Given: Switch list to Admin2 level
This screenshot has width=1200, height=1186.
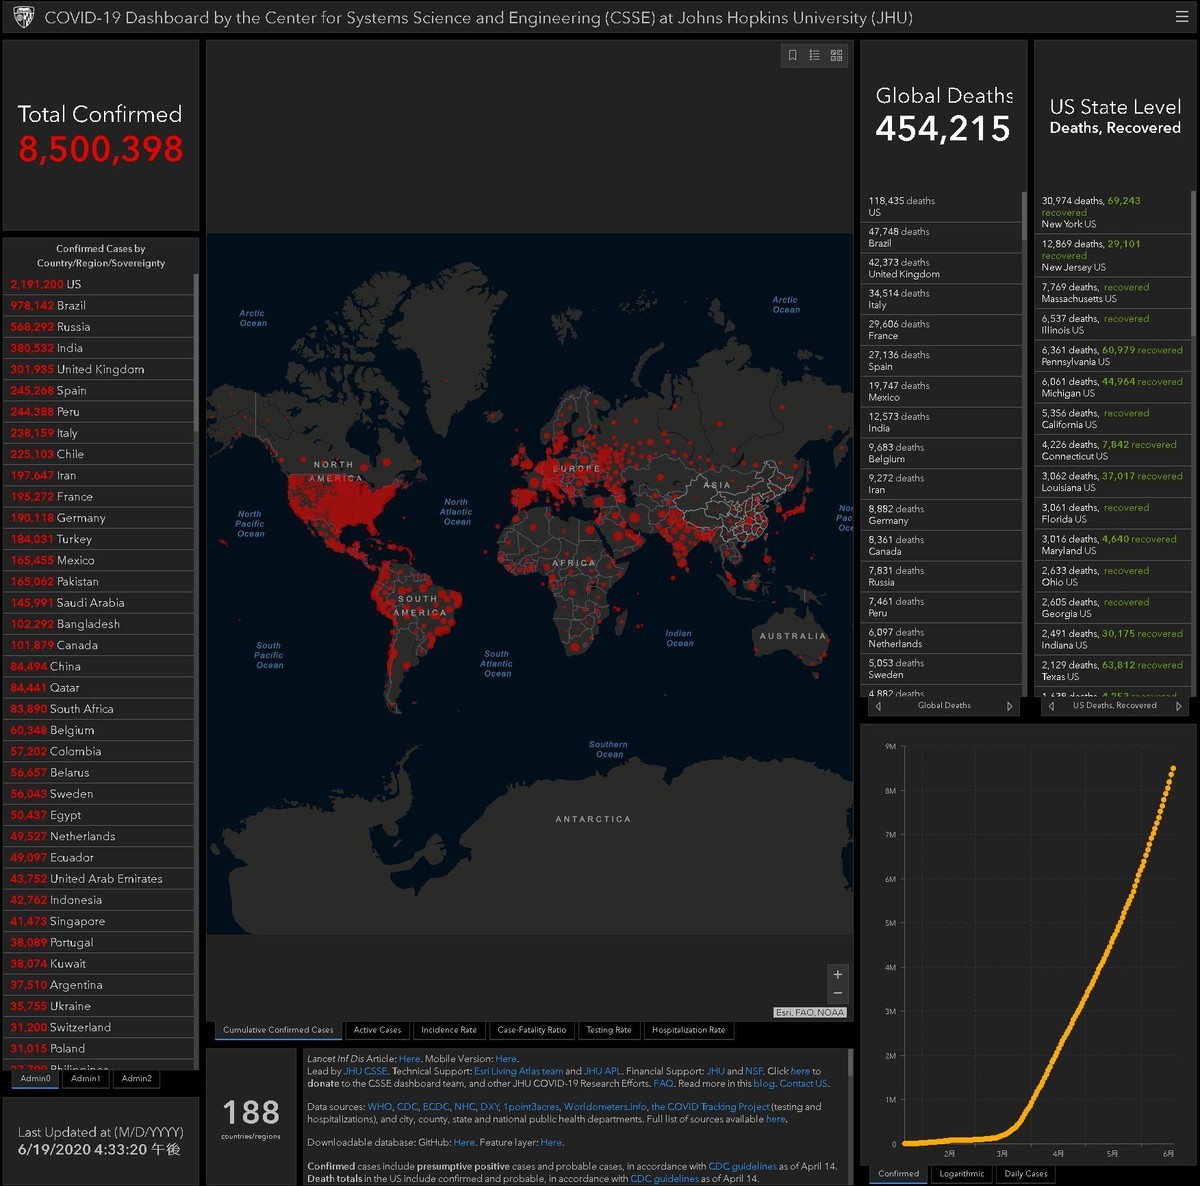Looking at the screenshot, I should pos(136,1079).
